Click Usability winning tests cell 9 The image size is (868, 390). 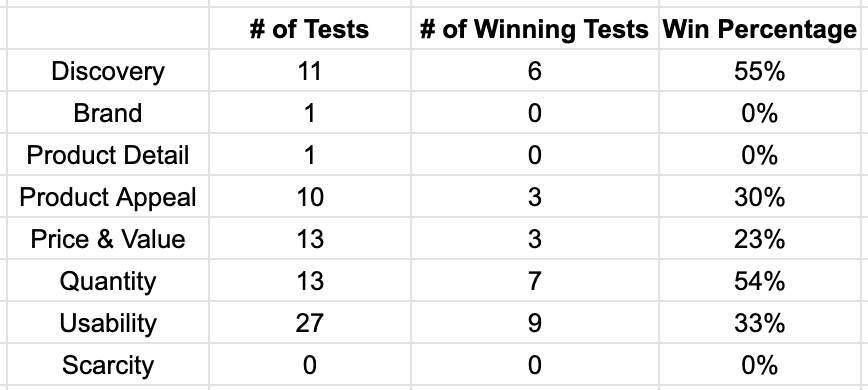pyautogui.click(x=535, y=323)
